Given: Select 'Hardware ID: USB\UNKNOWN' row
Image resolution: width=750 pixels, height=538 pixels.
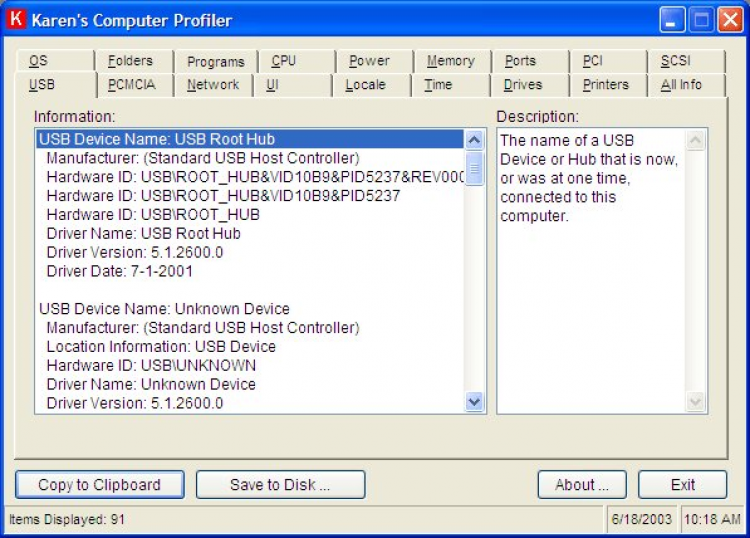Looking at the screenshot, I should click(250, 365).
